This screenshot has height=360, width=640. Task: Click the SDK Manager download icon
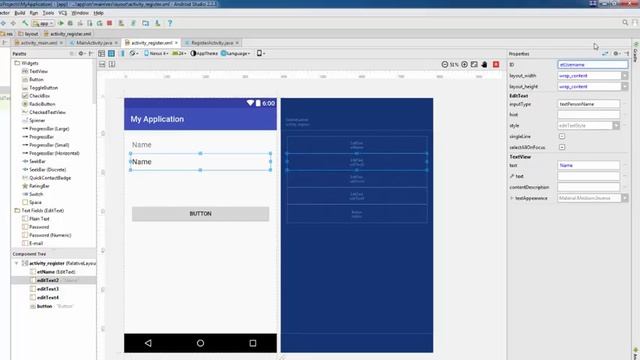point(157,23)
